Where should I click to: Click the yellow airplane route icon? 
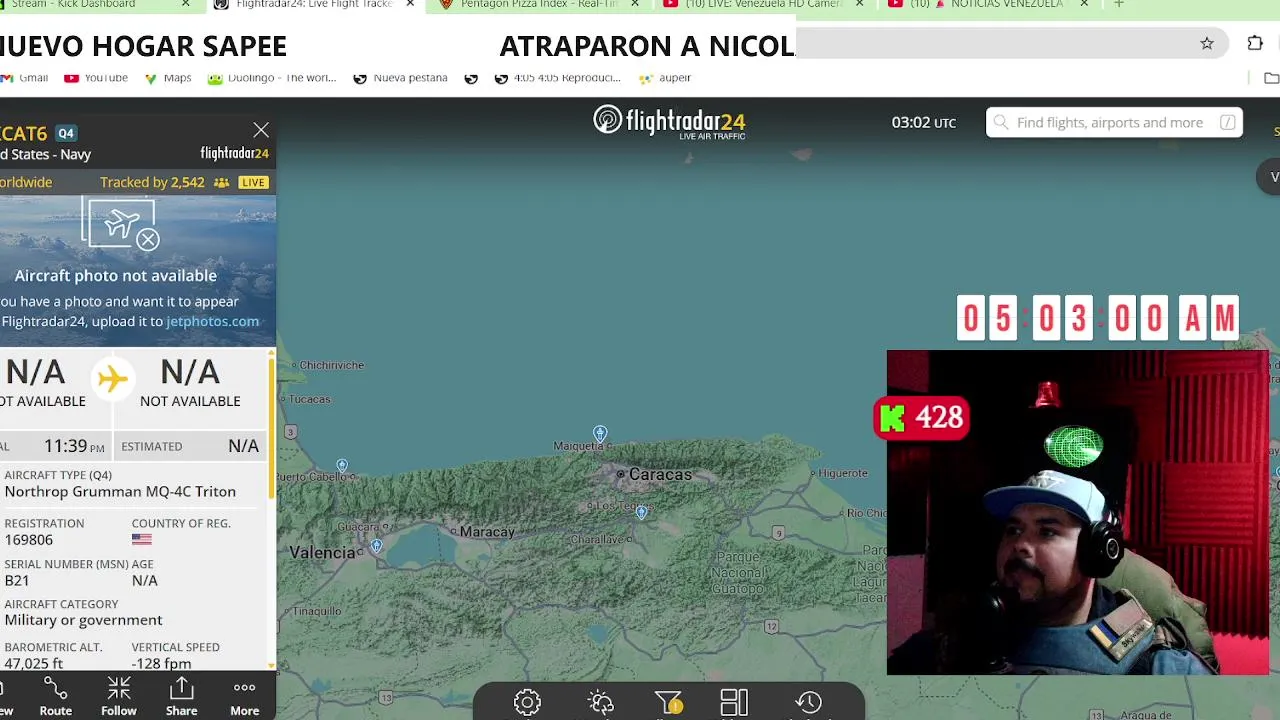pyautogui.click(x=113, y=378)
